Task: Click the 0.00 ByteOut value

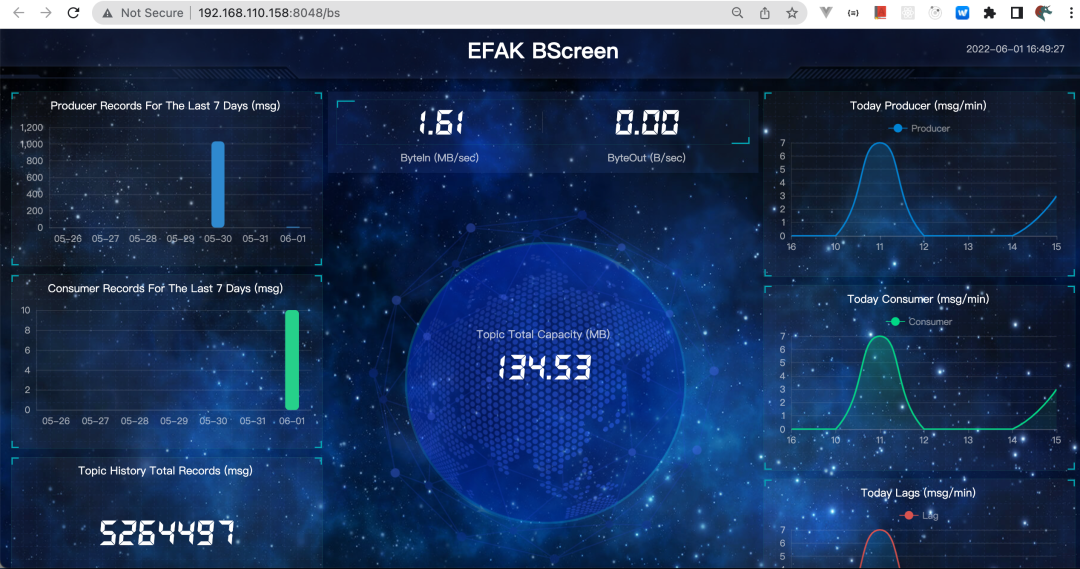Action: (x=647, y=123)
